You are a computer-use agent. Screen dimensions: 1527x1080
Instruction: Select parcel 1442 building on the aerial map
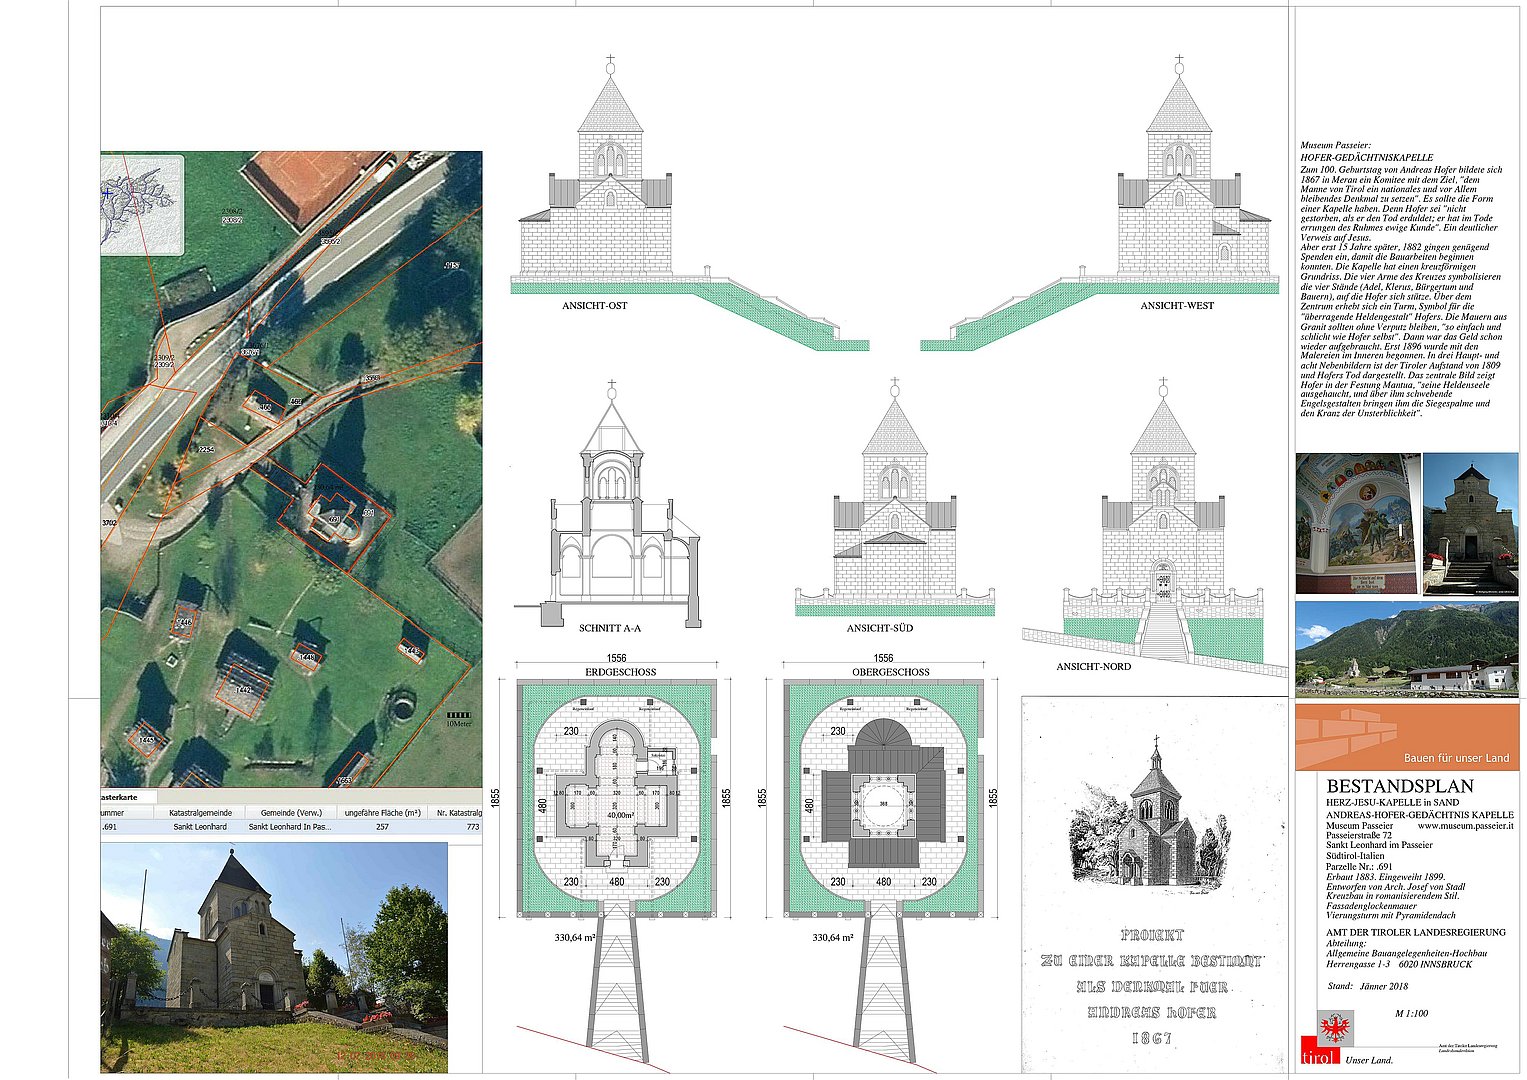(243, 688)
